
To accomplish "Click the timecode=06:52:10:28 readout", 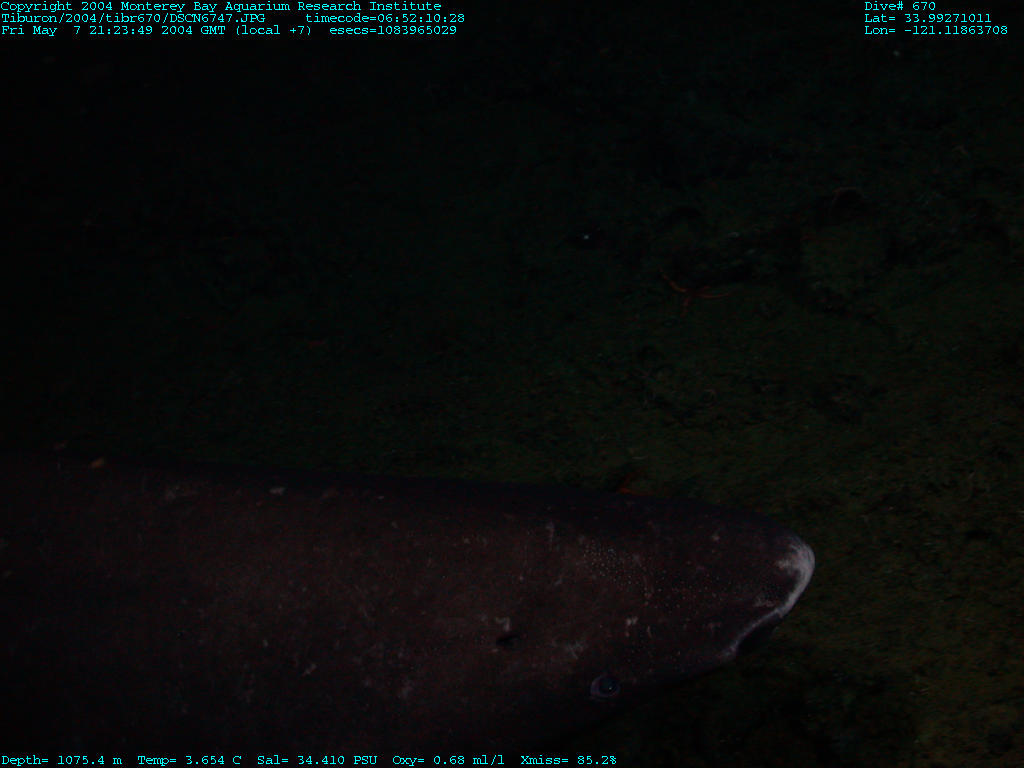I will pos(384,18).
